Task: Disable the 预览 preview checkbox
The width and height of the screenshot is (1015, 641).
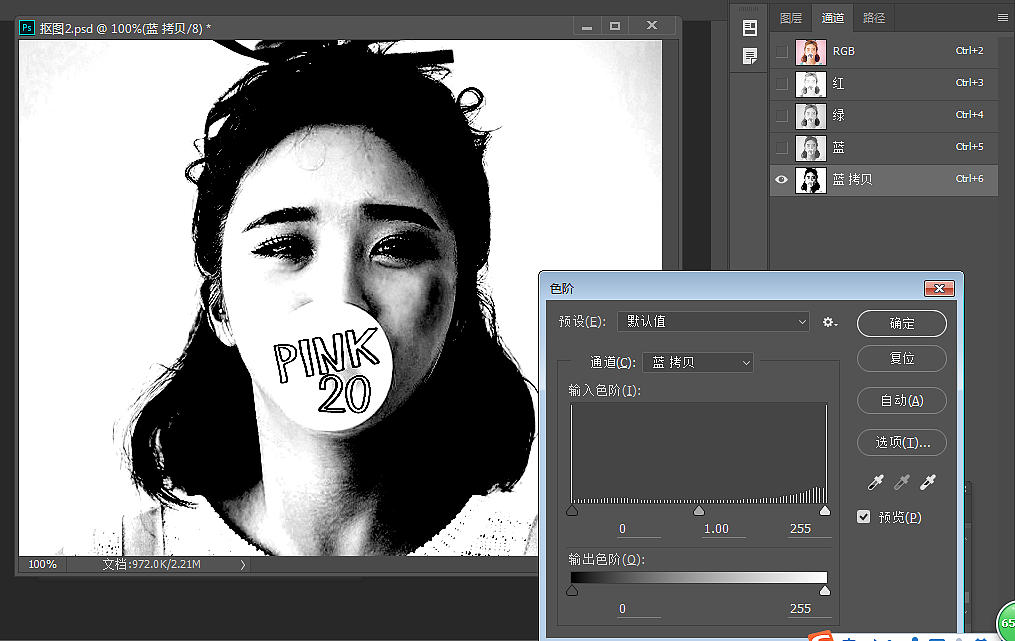Action: [863, 516]
